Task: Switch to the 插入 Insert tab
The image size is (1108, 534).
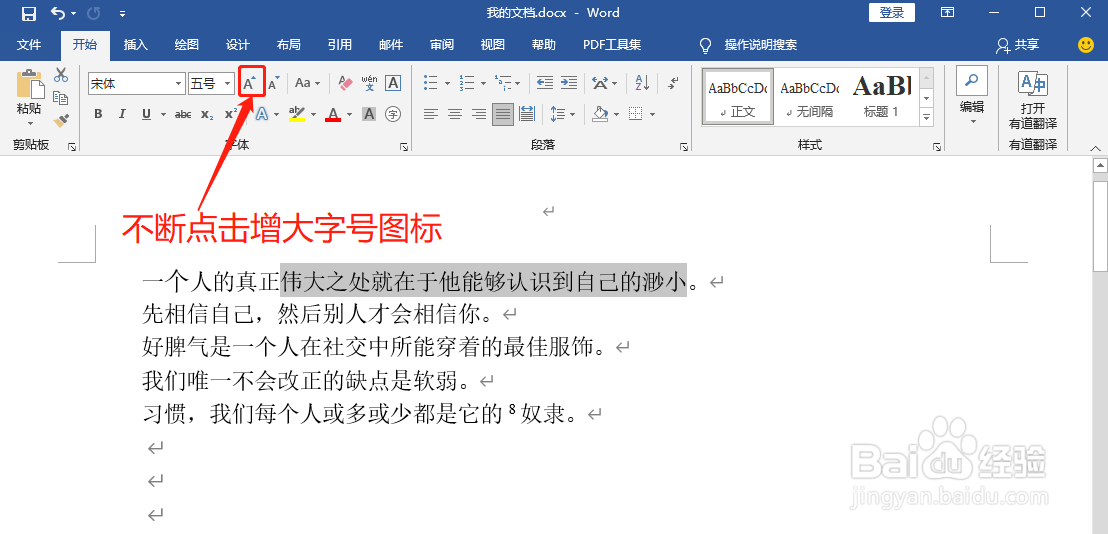Action: (136, 45)
